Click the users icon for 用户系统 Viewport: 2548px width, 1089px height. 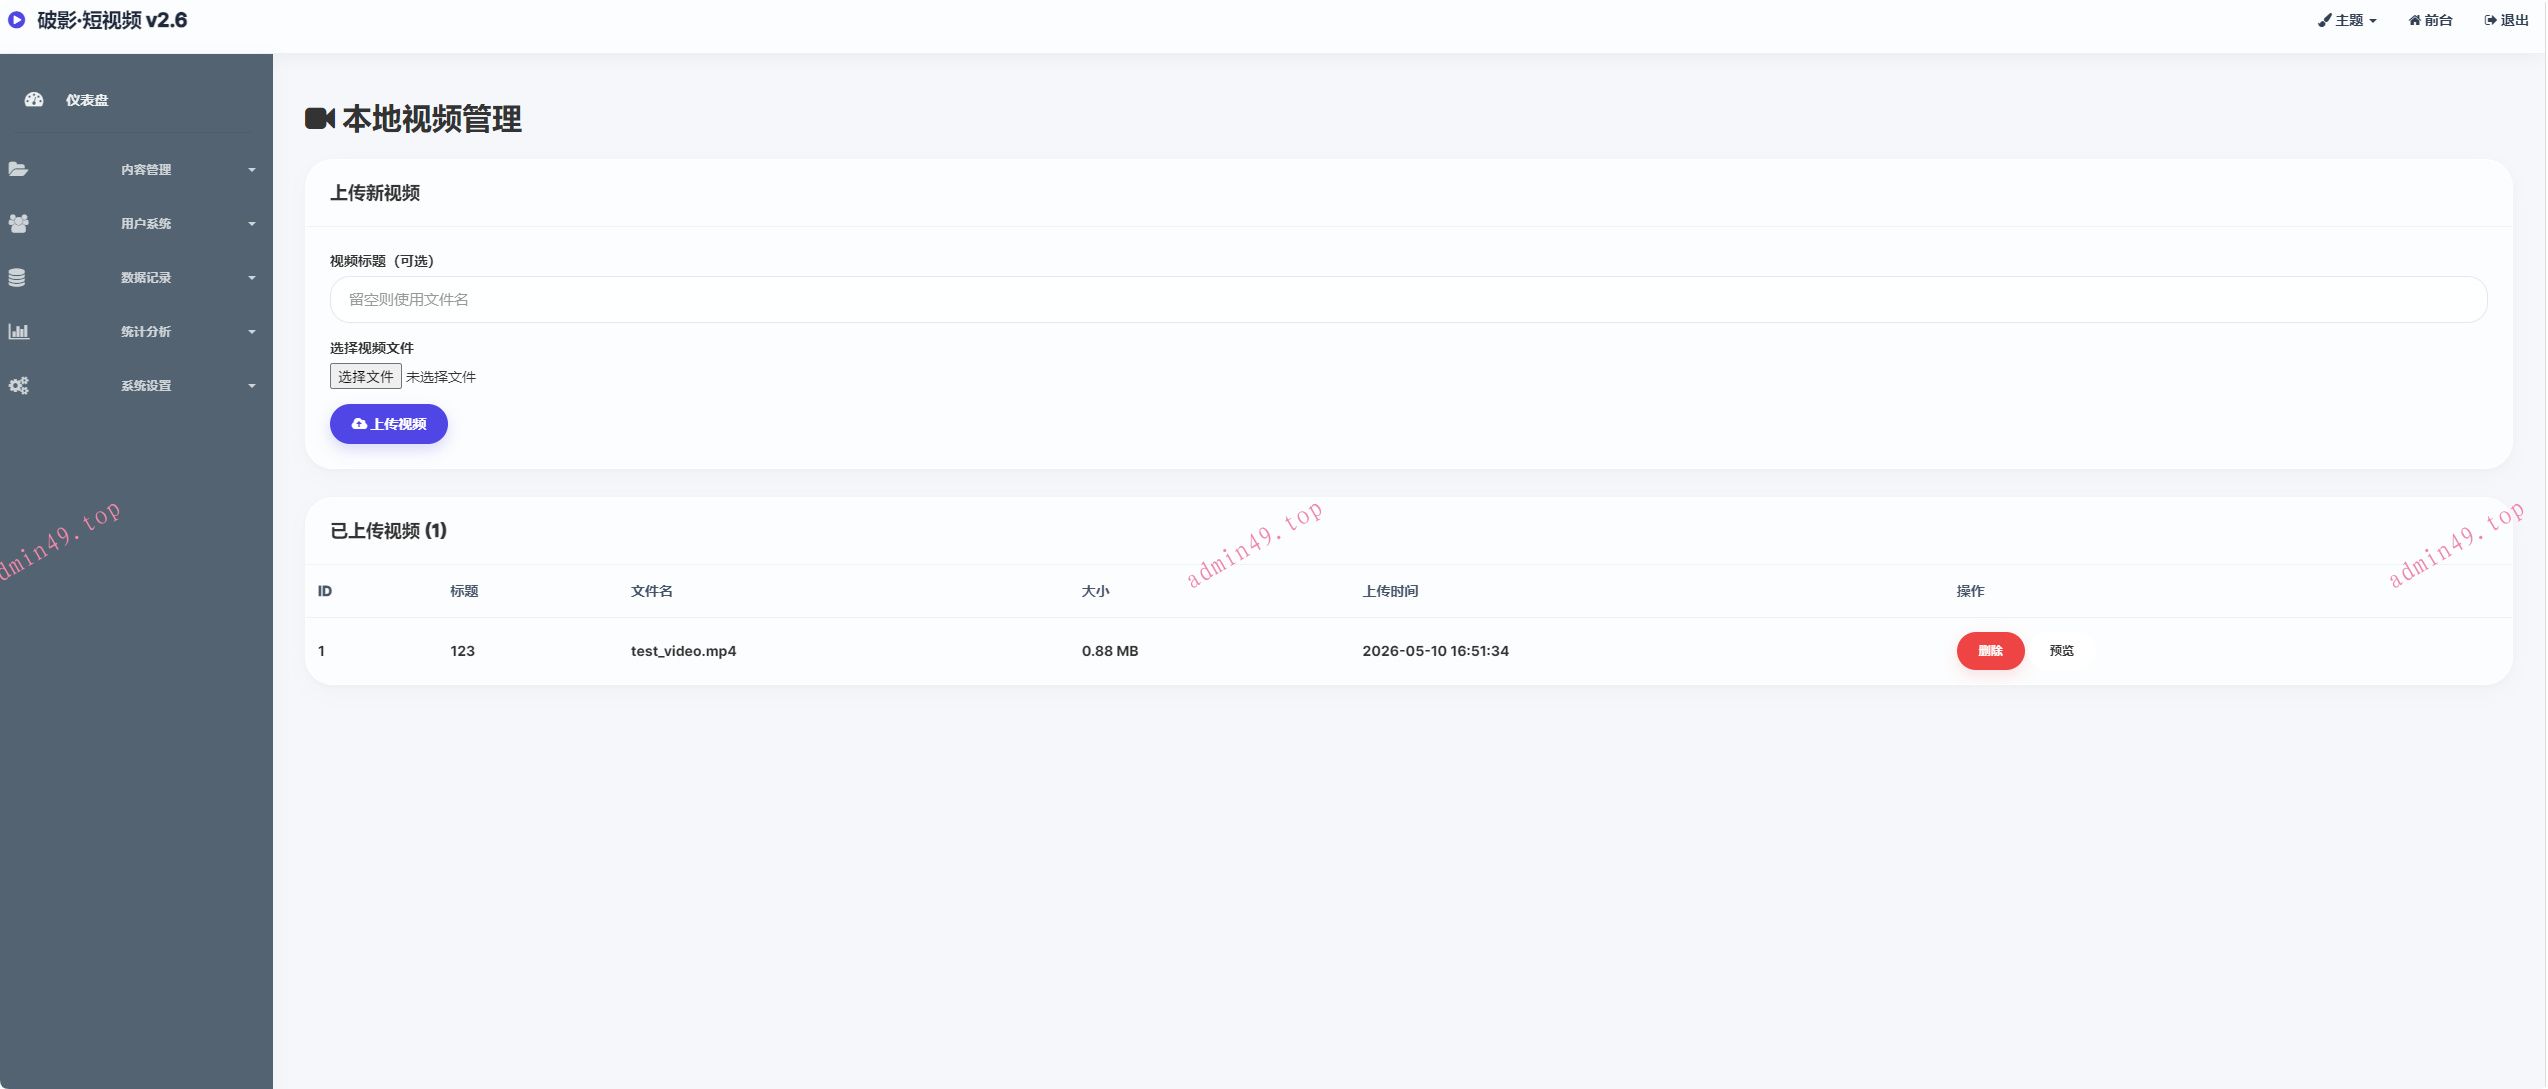click(18, 223)
